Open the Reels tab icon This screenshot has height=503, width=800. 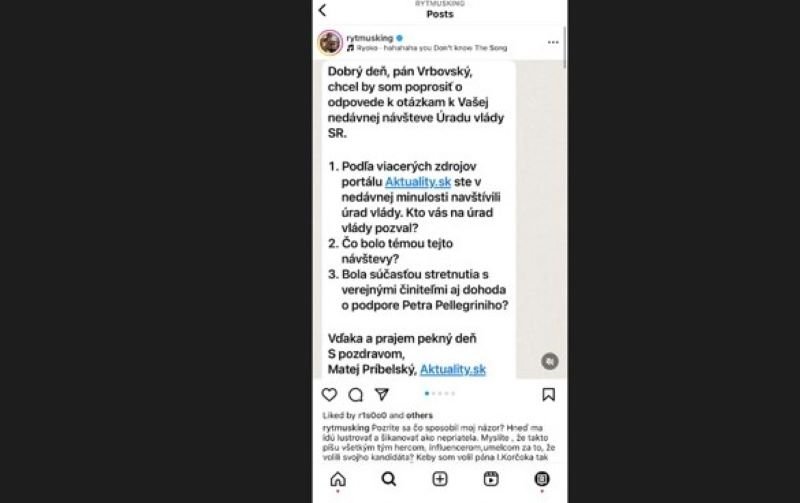(491, 479)
